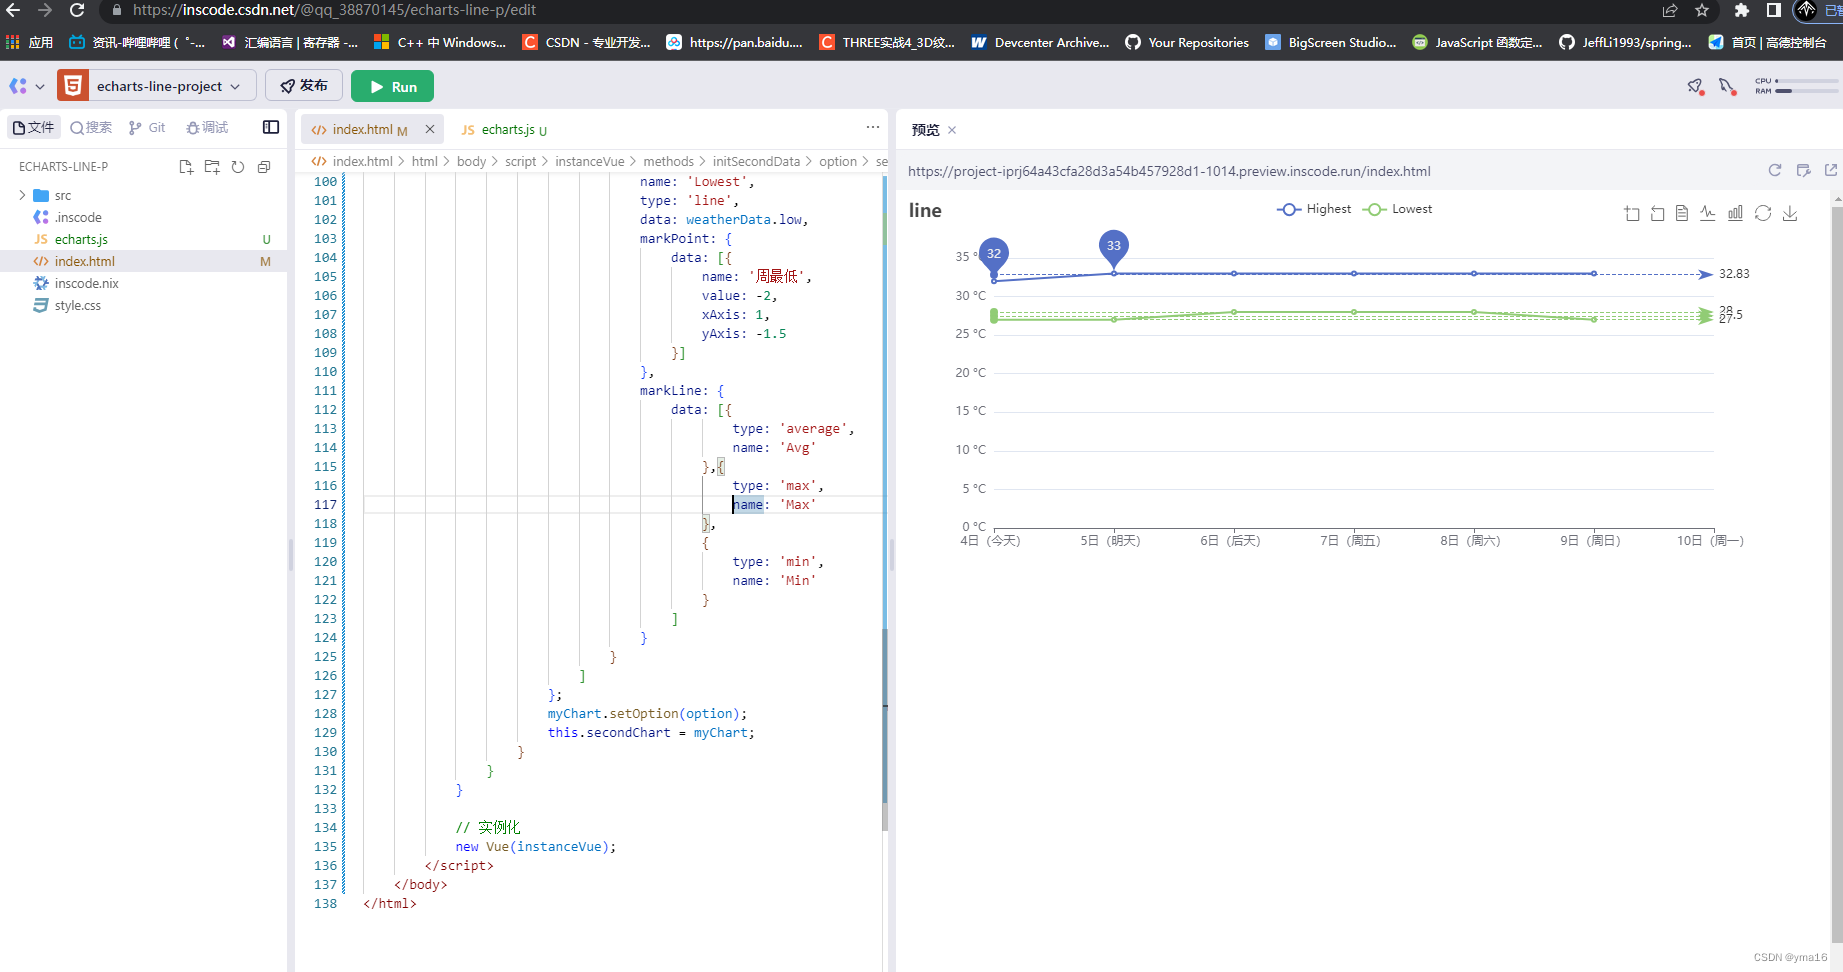
Task: Click the 33 mark point pin
Action: click(x=1113, y=246)
